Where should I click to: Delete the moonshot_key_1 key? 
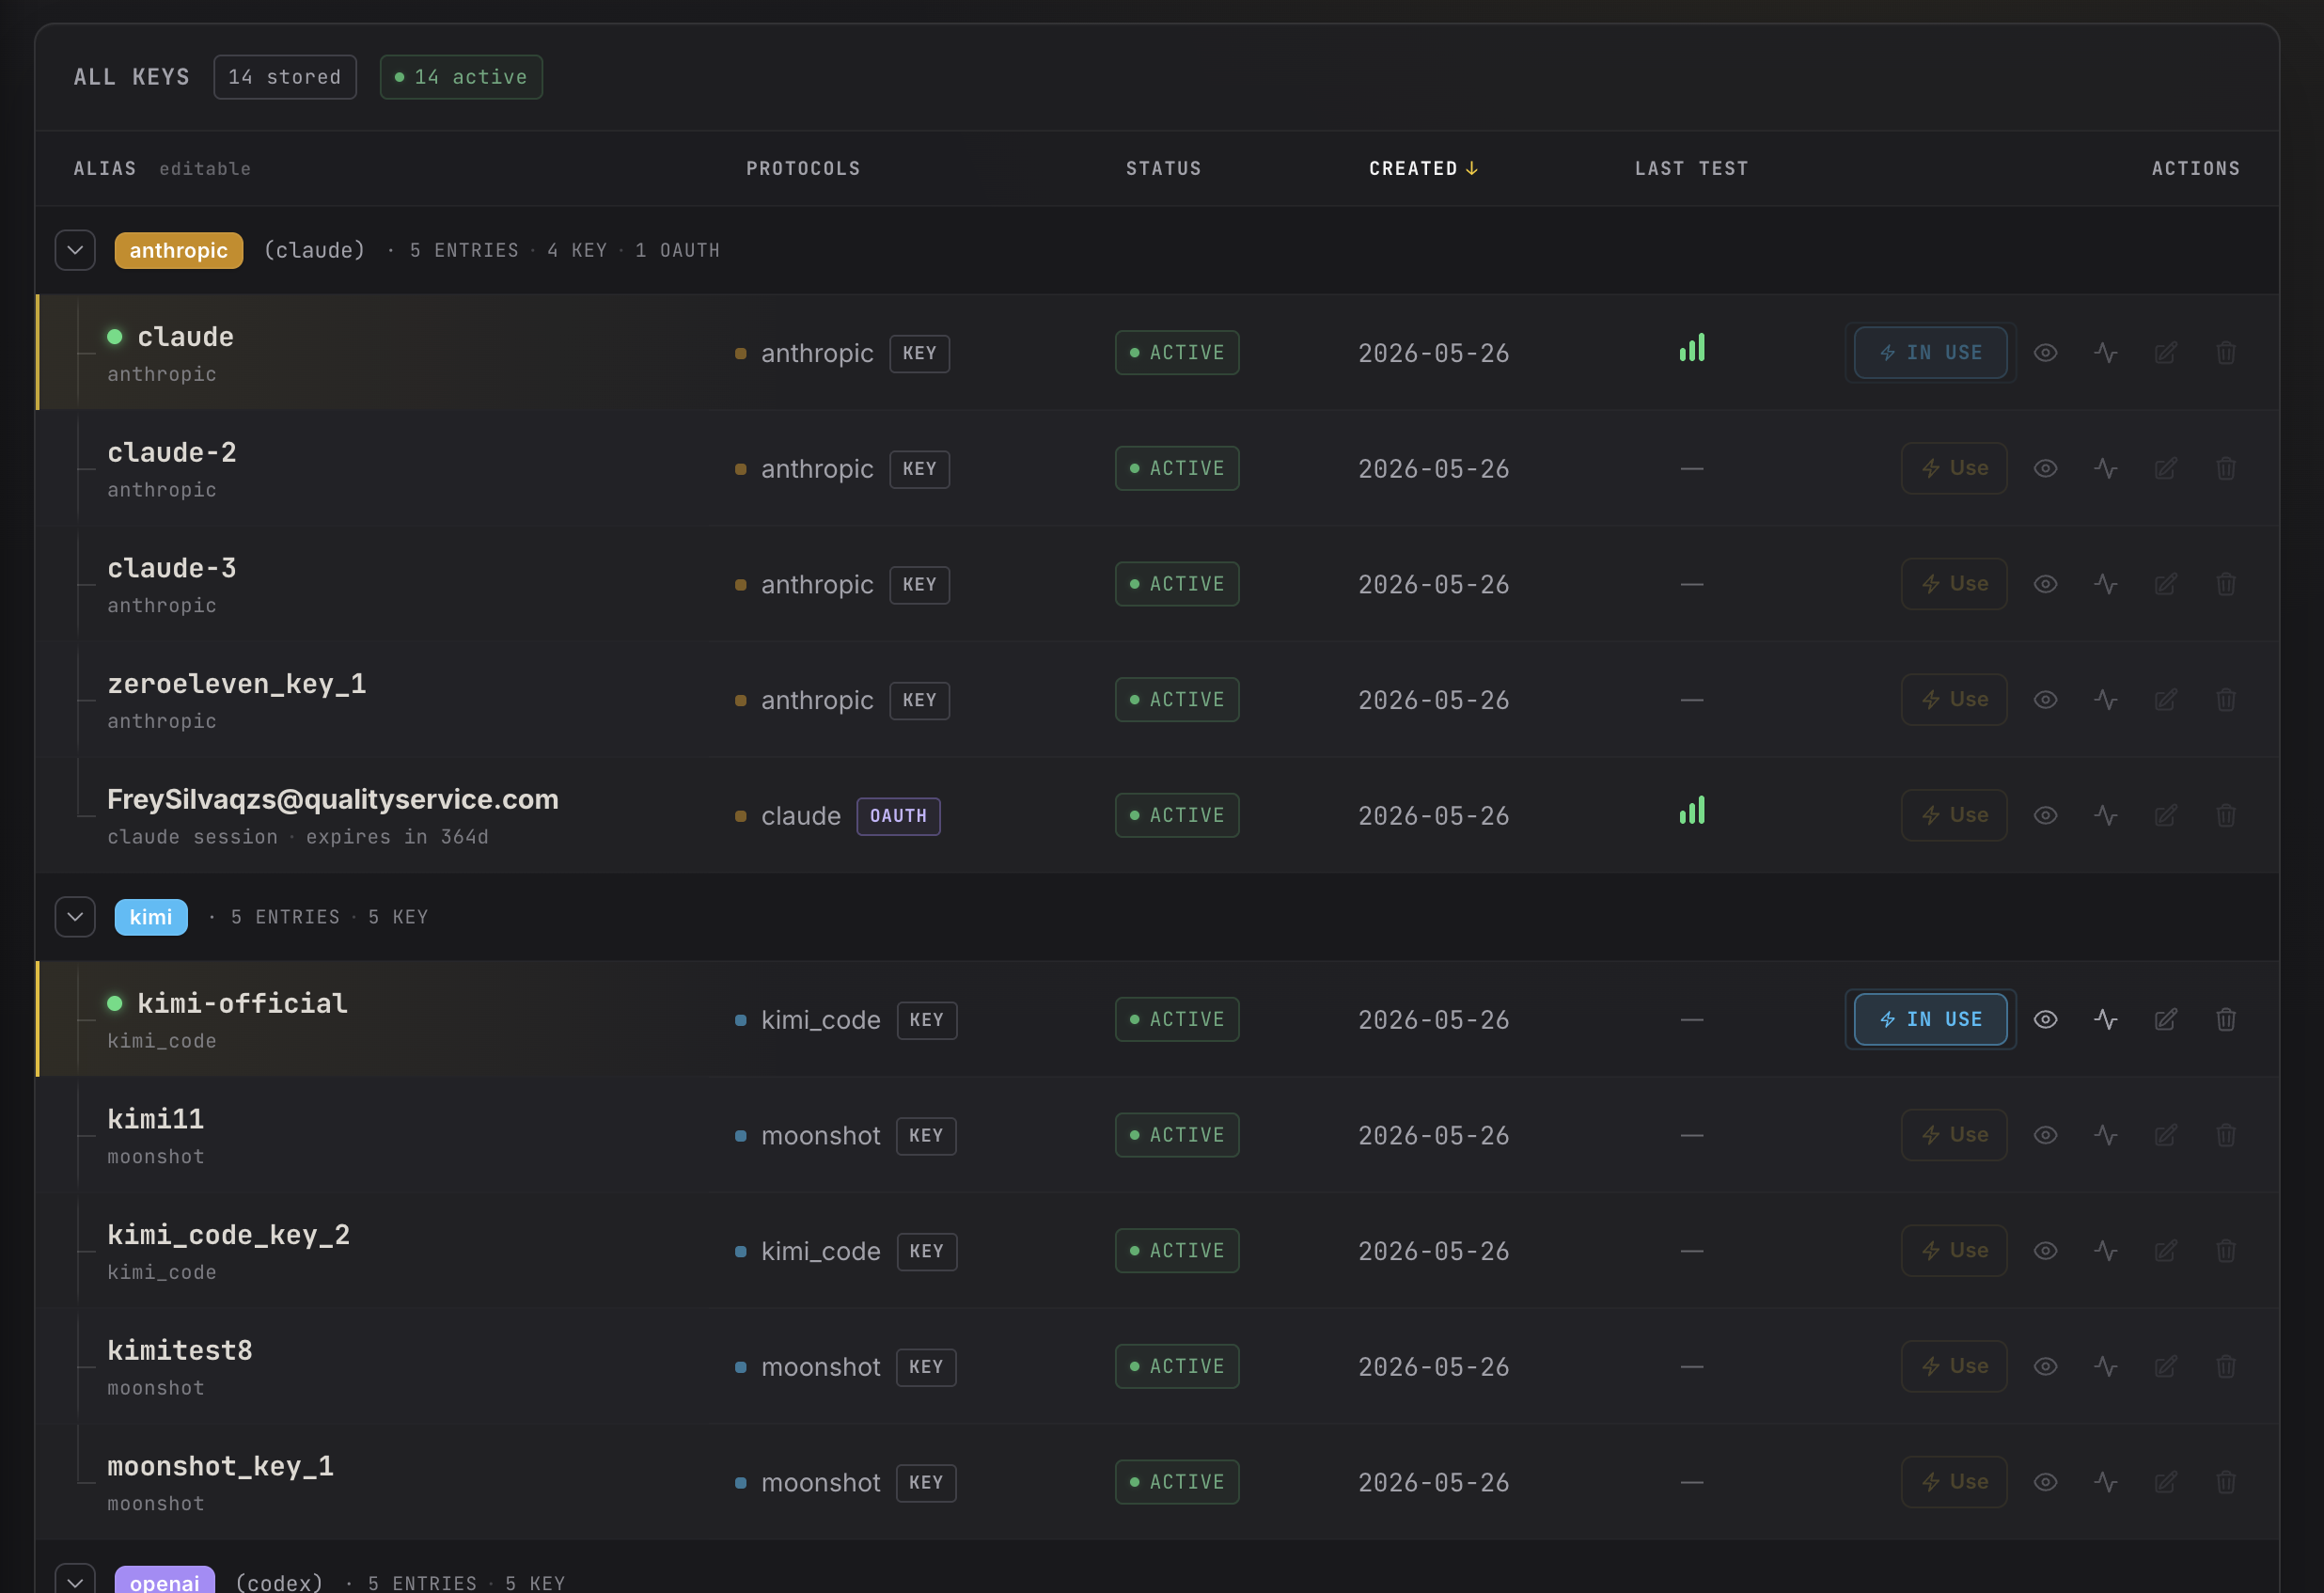tap(2225, 1482)
